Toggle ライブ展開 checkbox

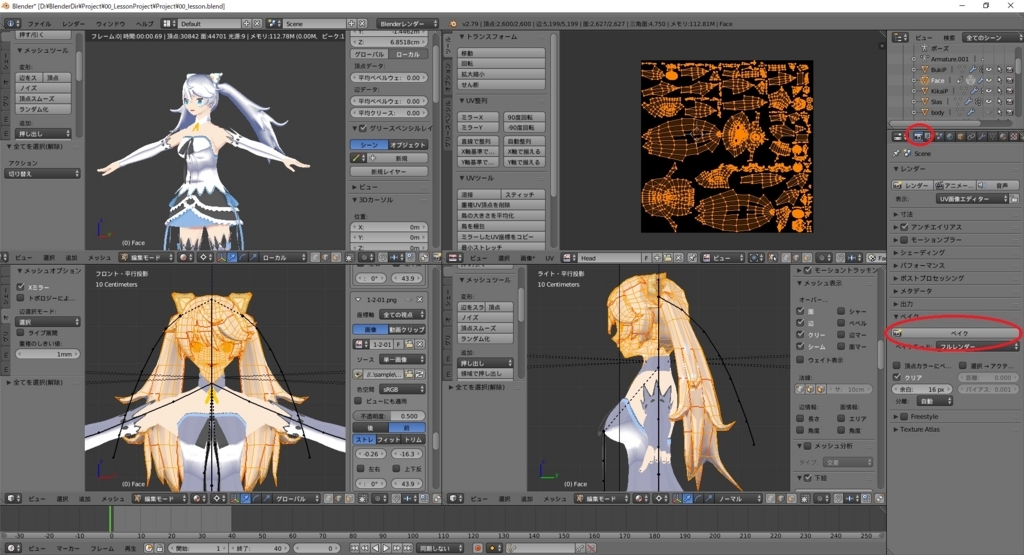[x=21, y=332]
